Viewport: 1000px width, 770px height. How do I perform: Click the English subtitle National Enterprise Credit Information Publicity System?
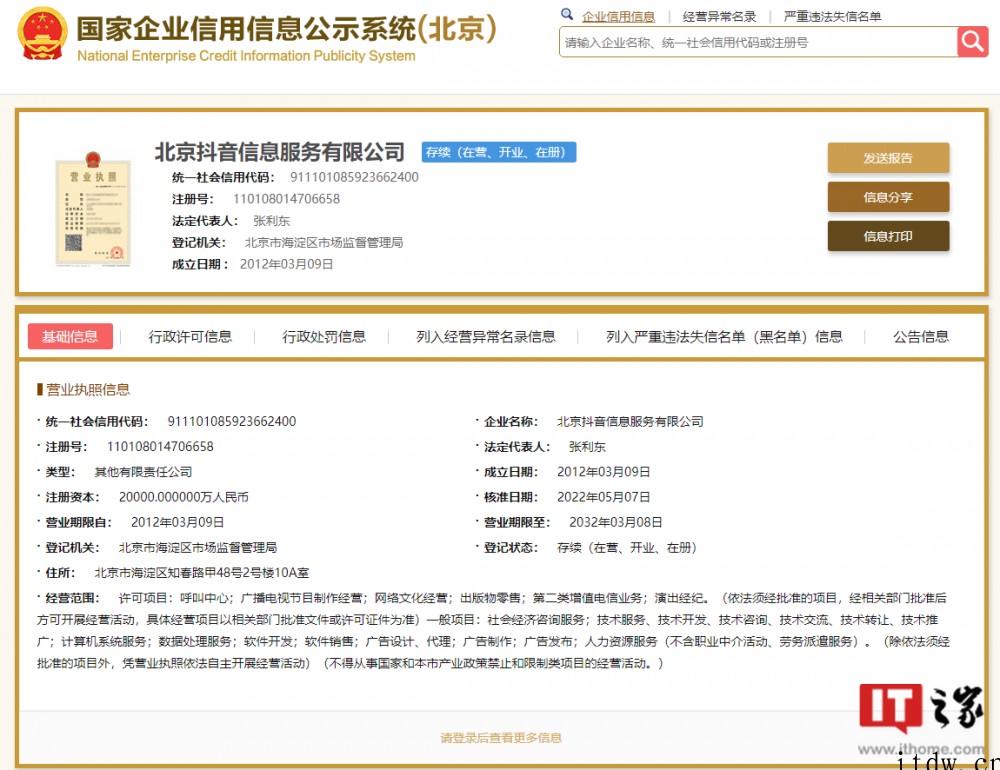point(246,56)
